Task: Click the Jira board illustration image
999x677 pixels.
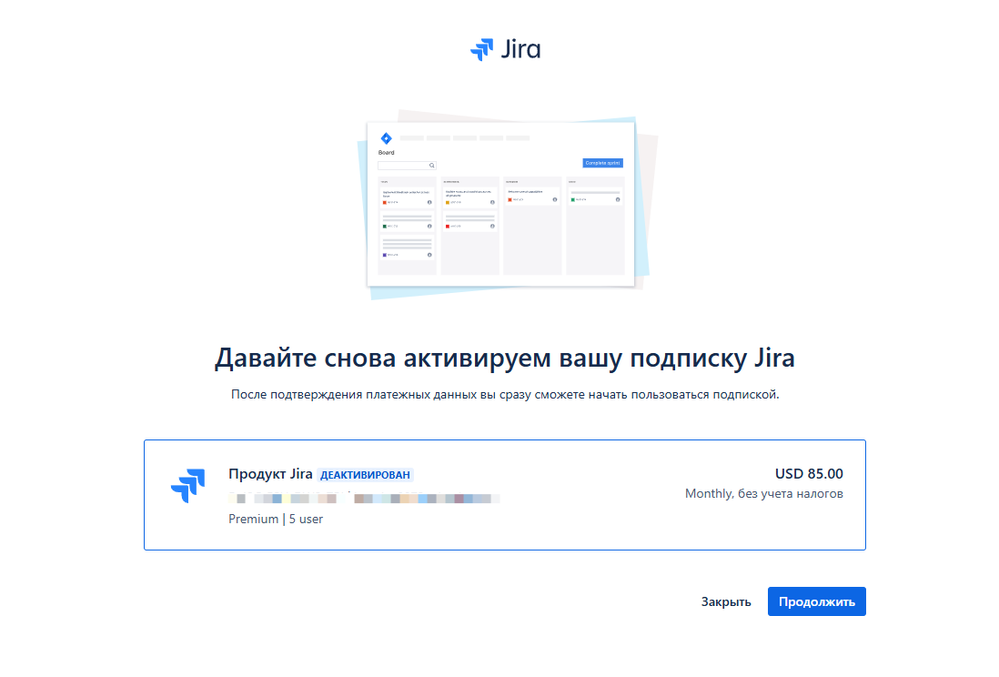Action: pos(507,204)
